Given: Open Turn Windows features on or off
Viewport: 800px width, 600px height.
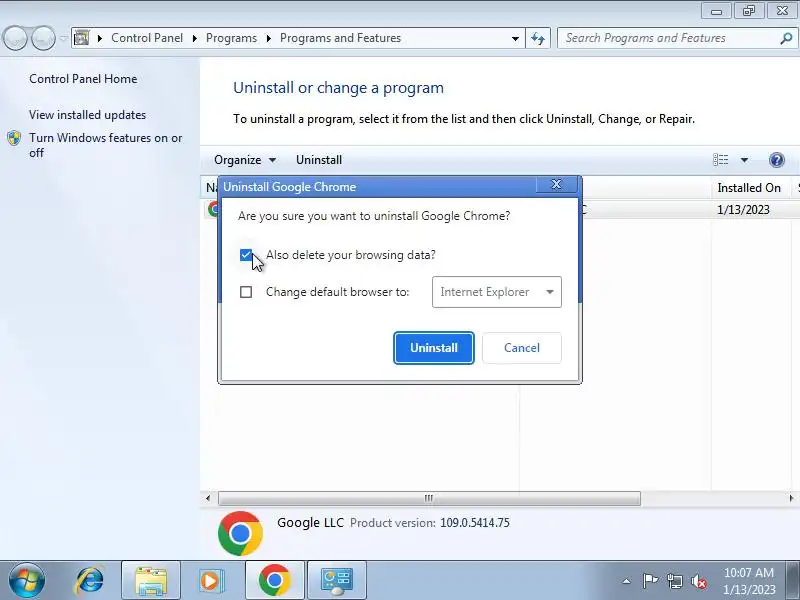Looking at the screenshot, I should [x=106, y=145].
